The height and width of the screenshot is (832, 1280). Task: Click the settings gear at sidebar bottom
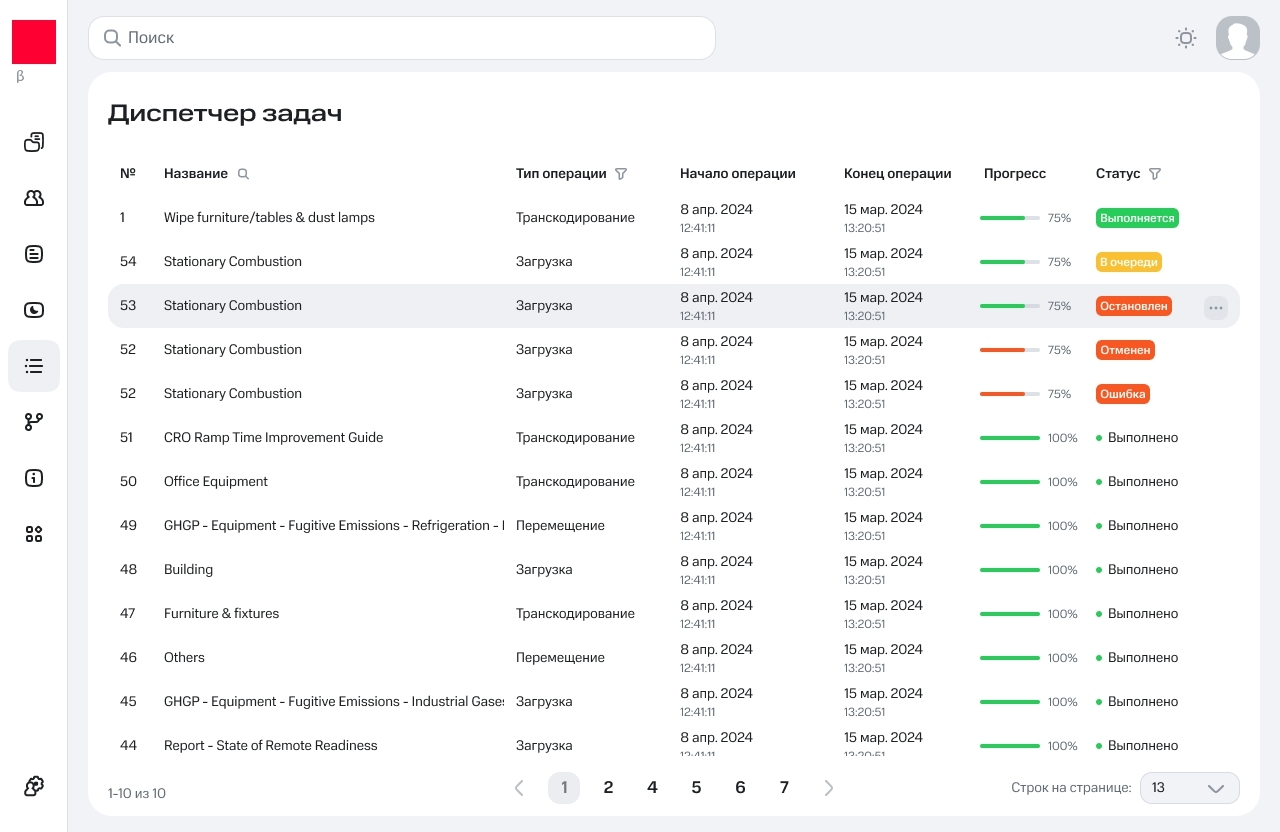point(34,786)
